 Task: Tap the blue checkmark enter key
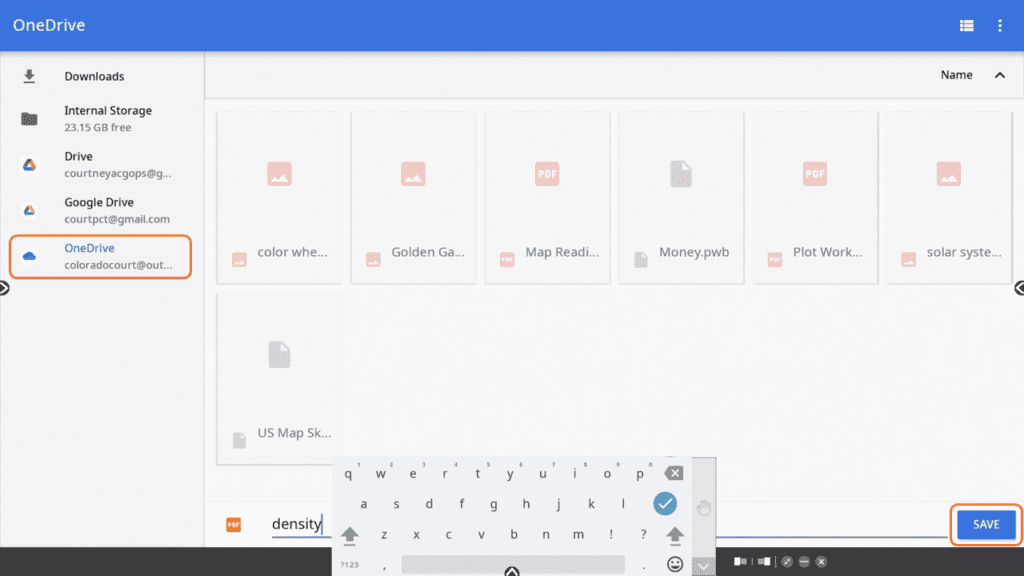click(665, 503)
